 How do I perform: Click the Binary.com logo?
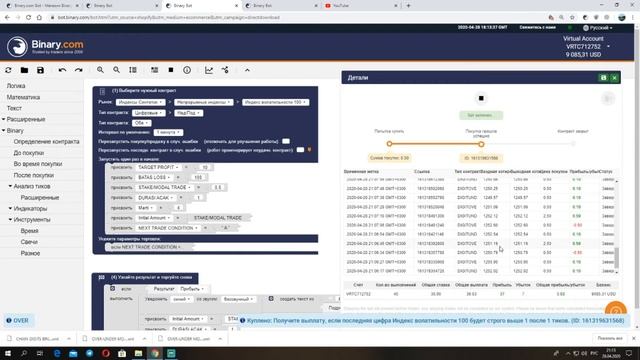point(45,47)
